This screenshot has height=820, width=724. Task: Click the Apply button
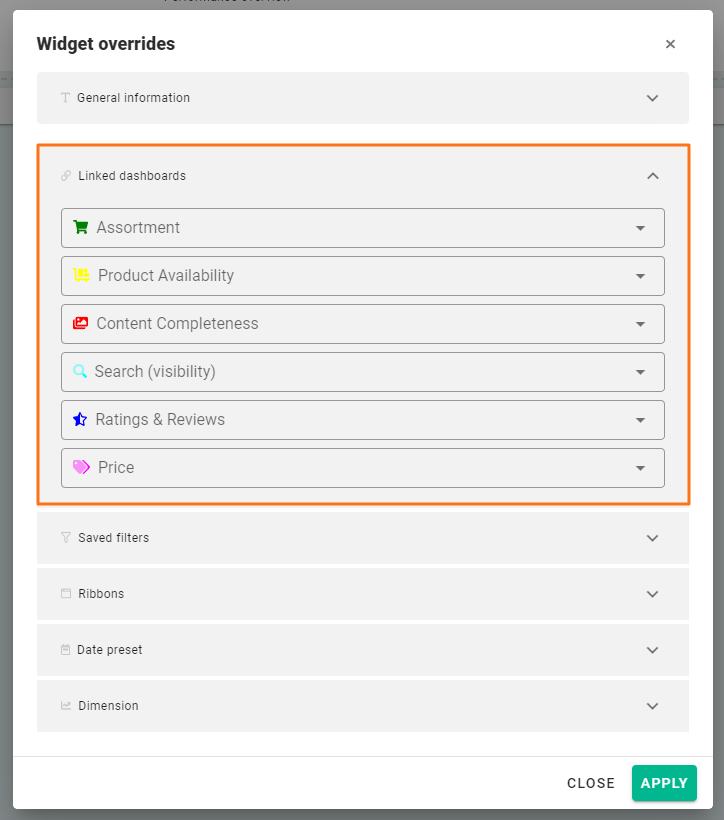point(664,783)
